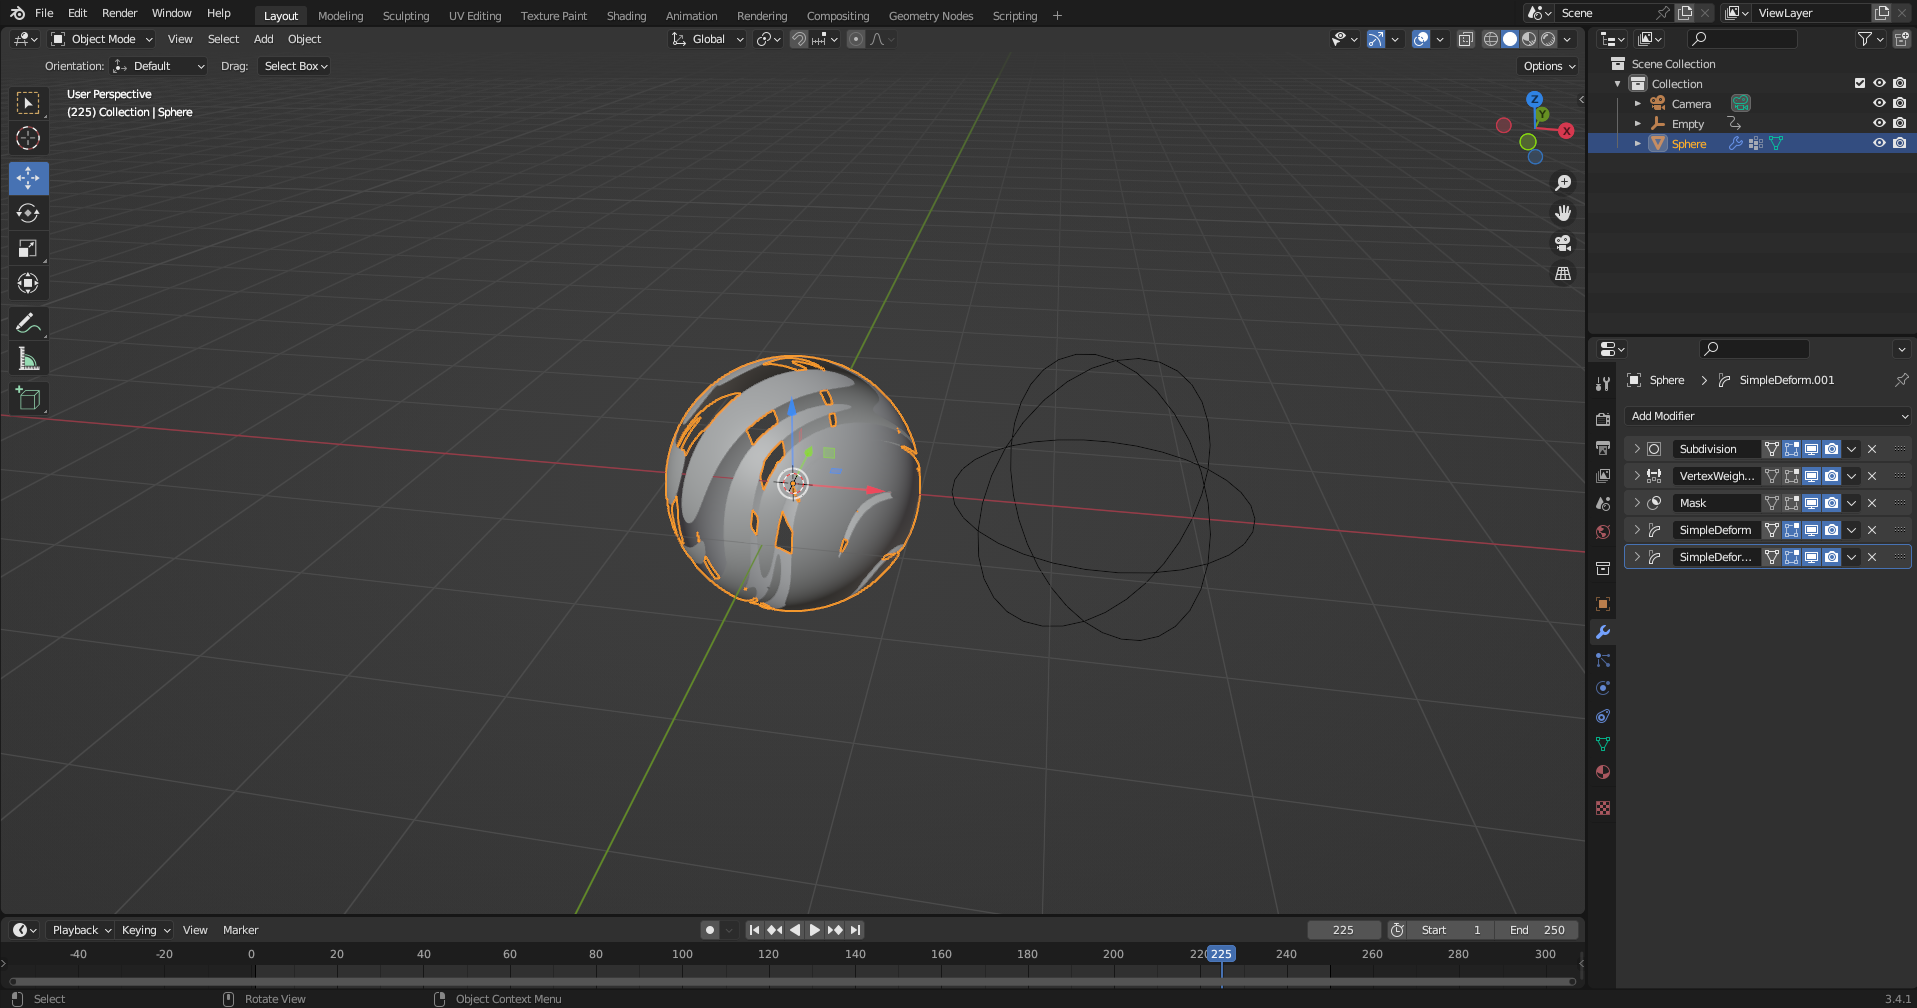Open Orientation Default dropdown

pos(159,66)
